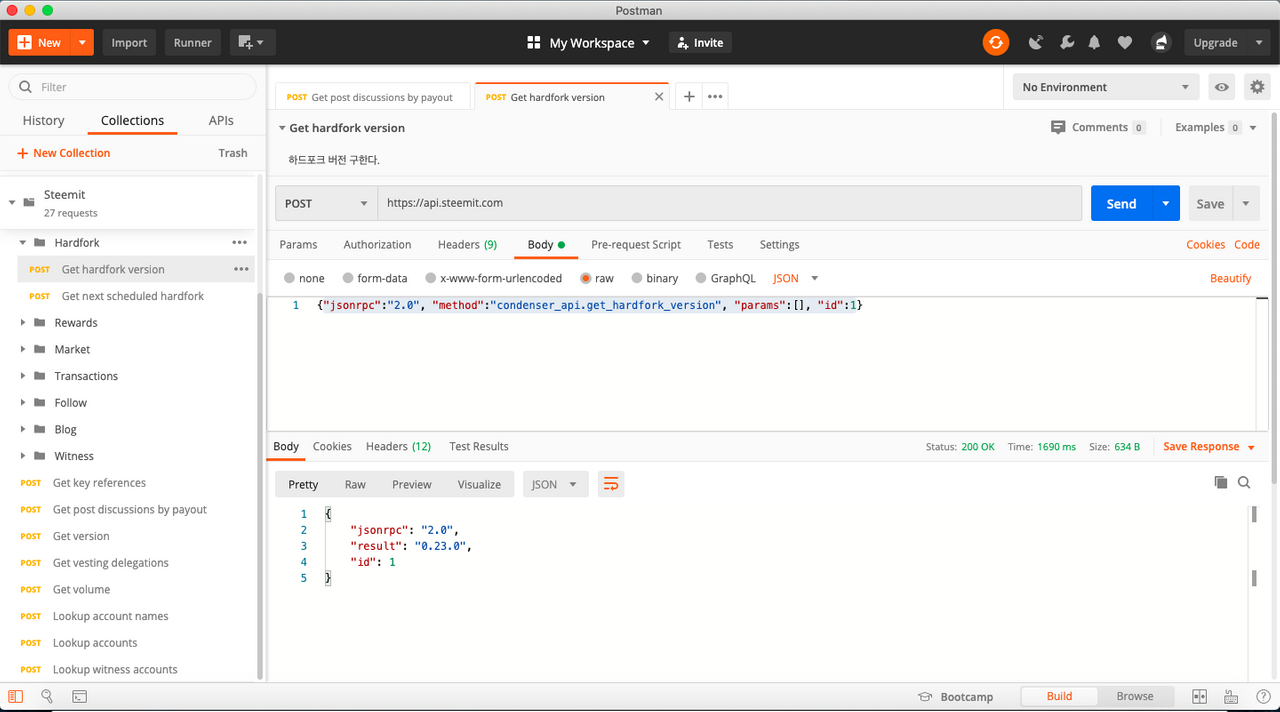
Task: Open the Code snippet link
Action: click(1247, 244)
